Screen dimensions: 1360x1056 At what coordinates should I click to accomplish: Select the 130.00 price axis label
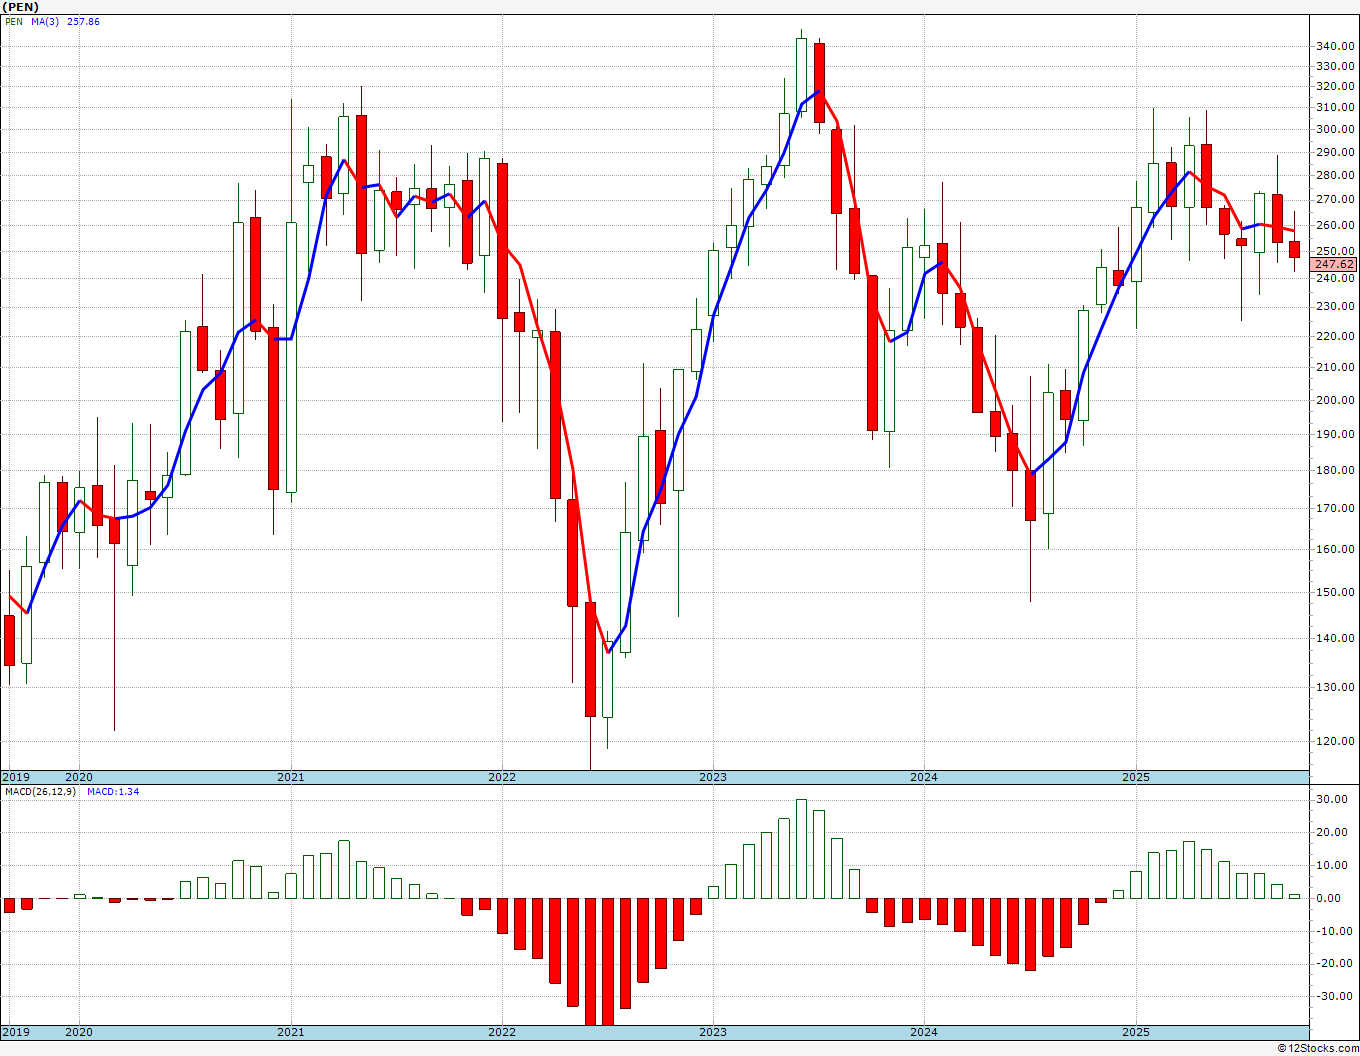click(x=1336, y=687)
